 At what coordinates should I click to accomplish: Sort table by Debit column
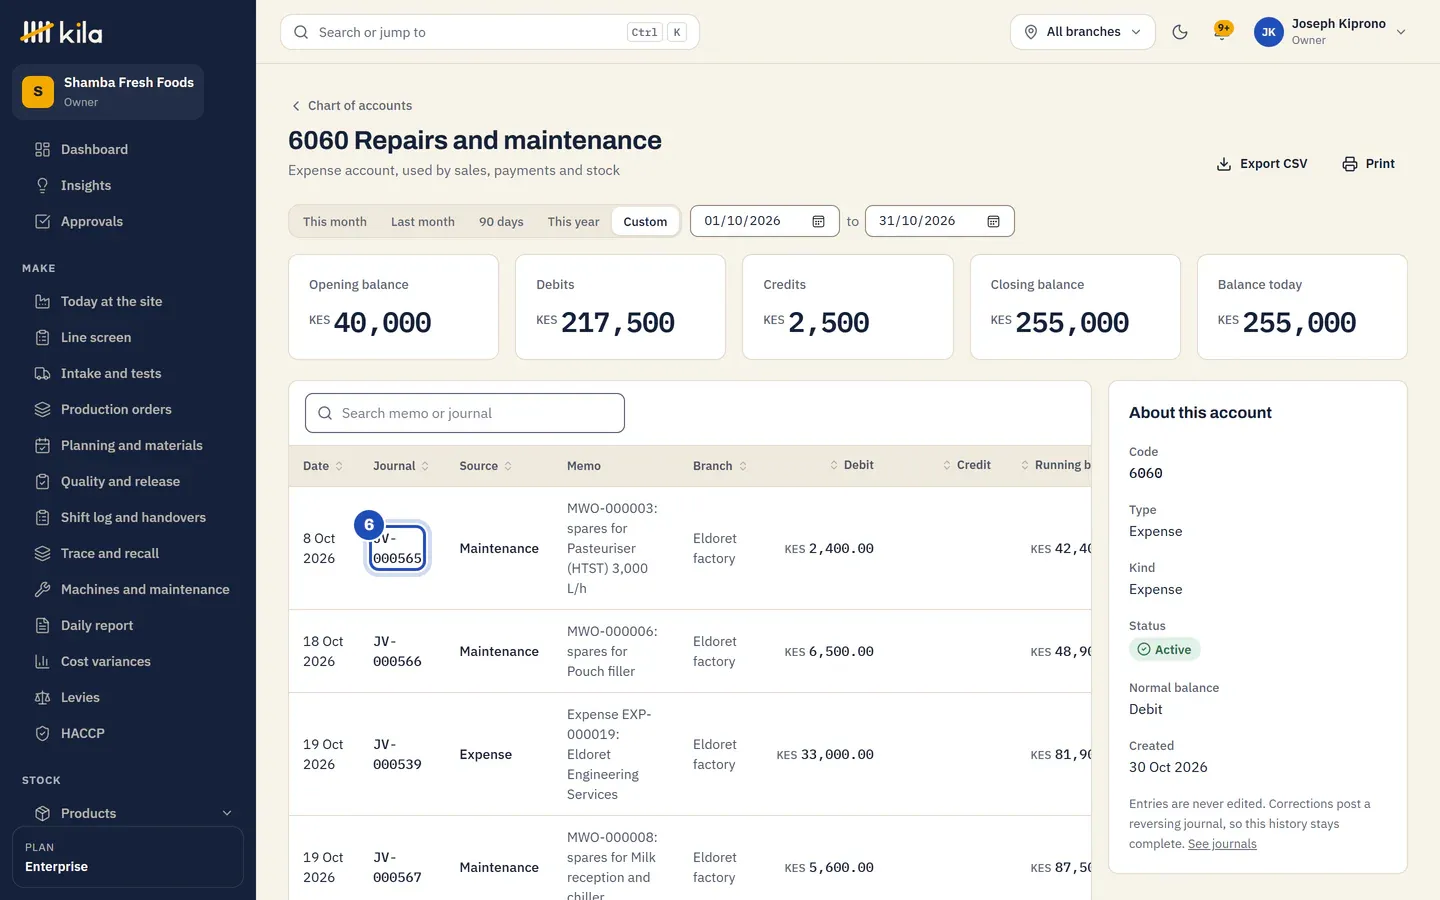pos(852,465)
